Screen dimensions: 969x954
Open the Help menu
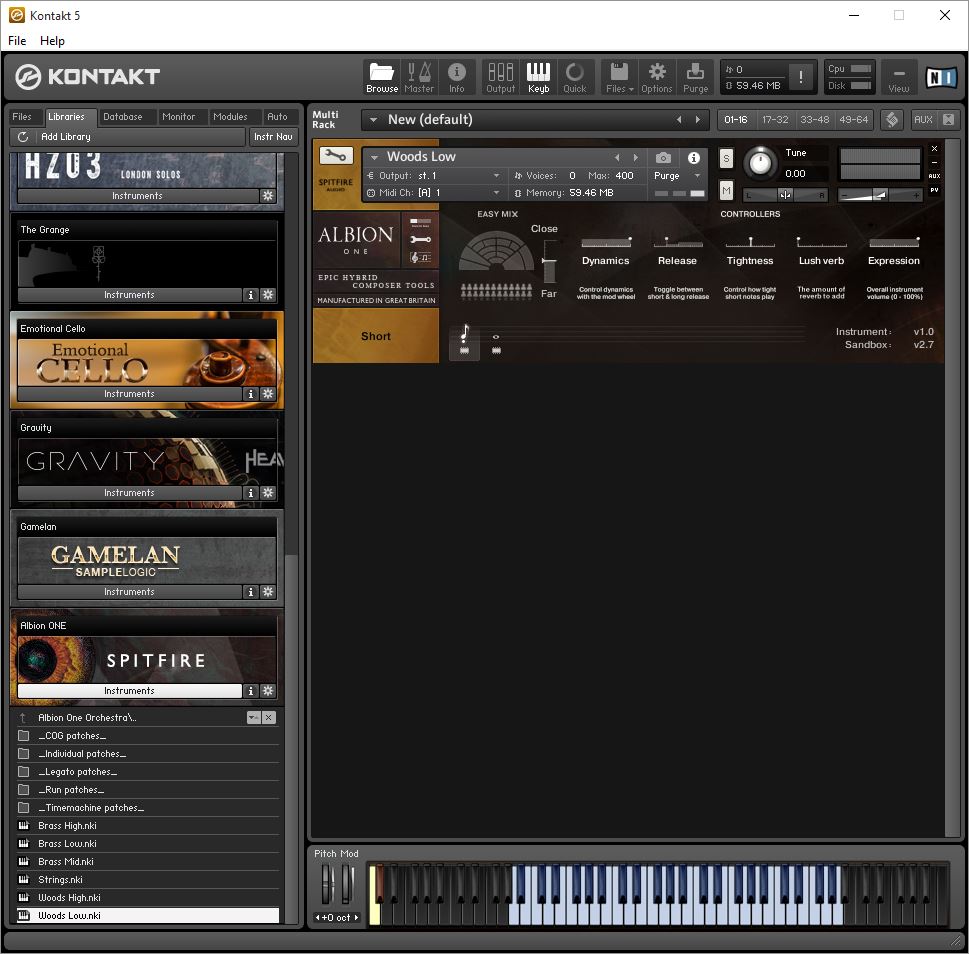pos(52,41)
